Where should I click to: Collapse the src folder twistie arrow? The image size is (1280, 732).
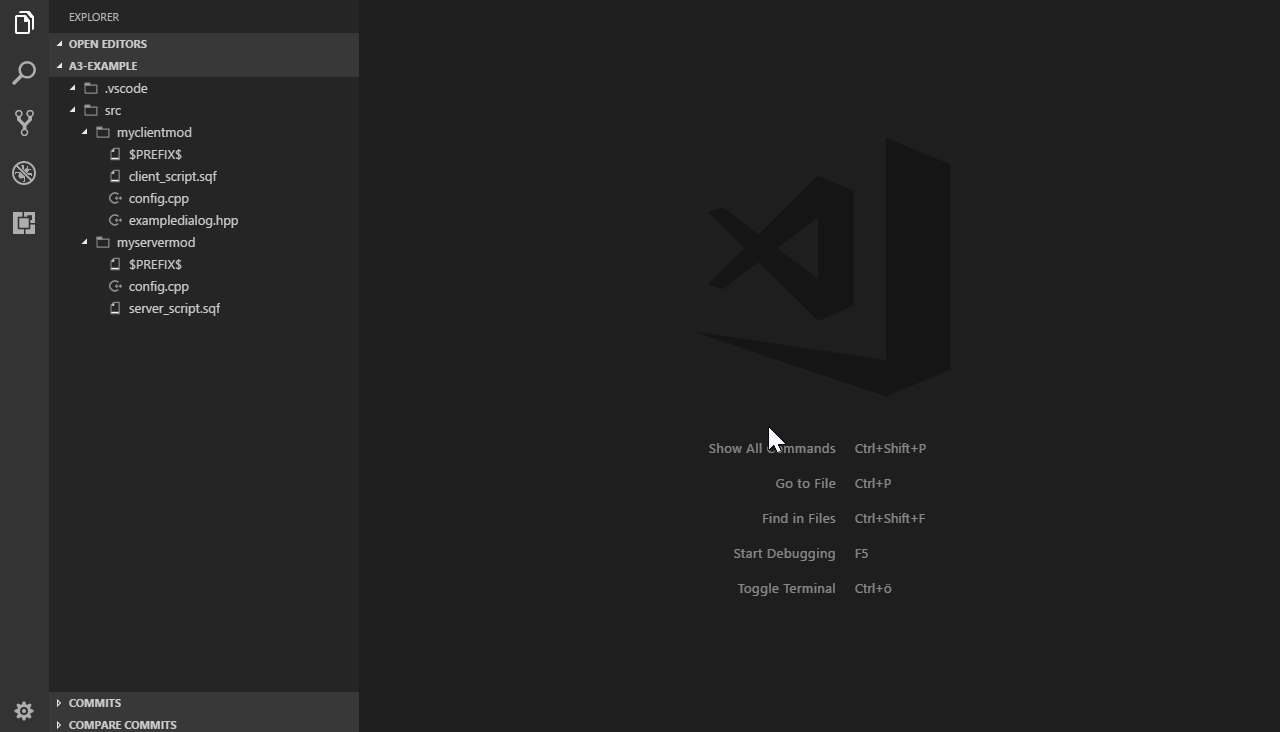click(x=73, y=110)
